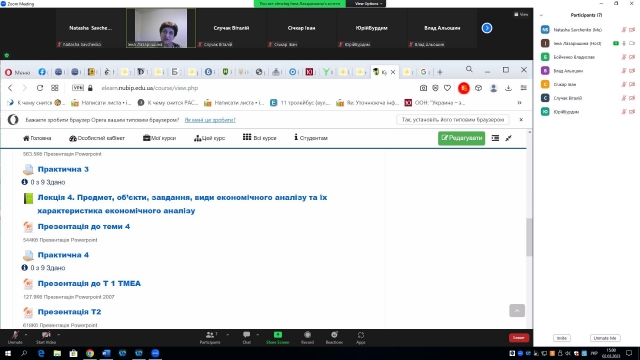
Task: Open a new browser tab with plus icon
Action: pyautogui.click(x=440, y=72)
